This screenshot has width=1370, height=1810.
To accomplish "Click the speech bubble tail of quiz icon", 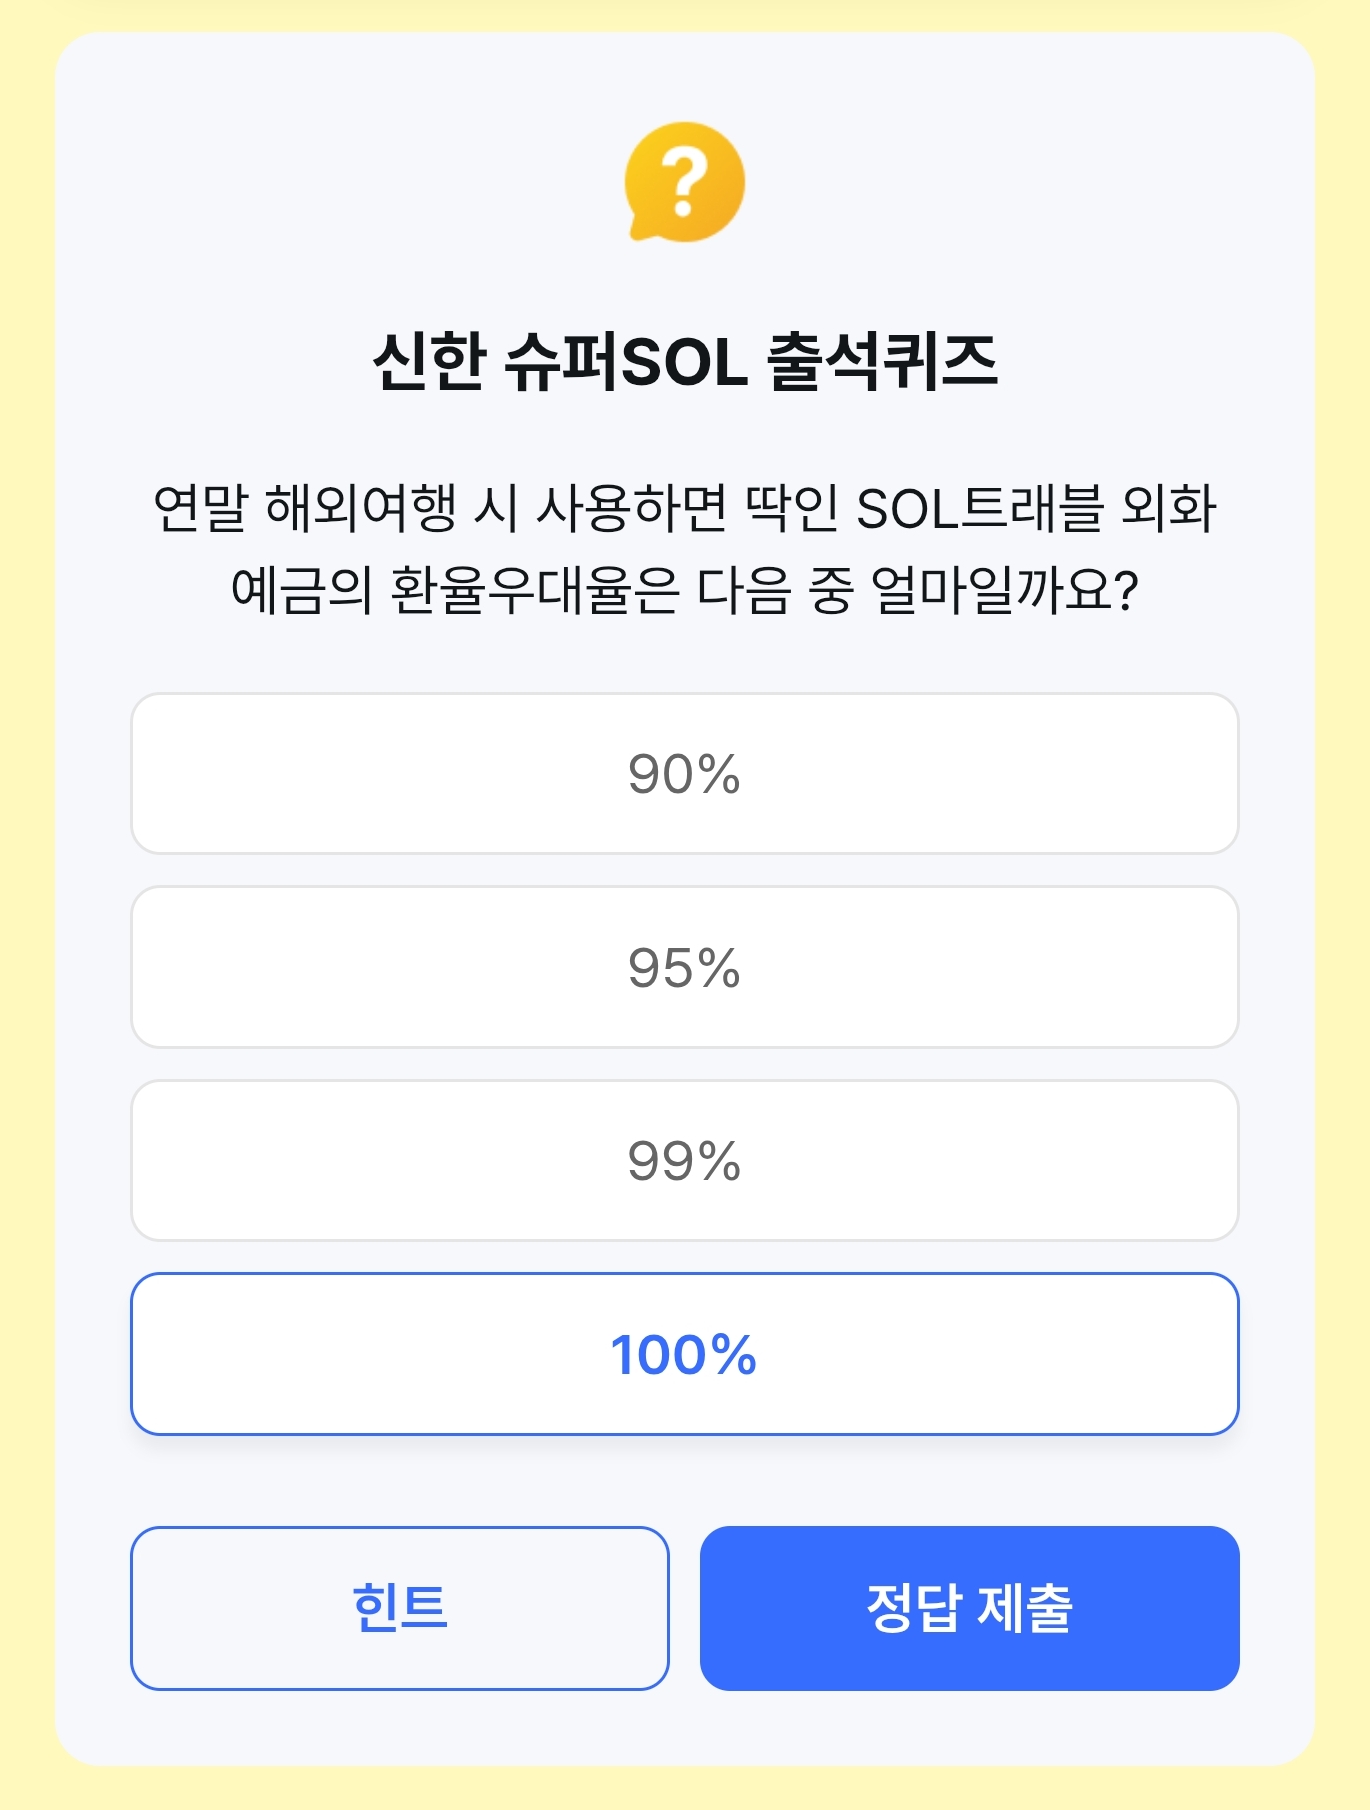I will click(640, 231).
